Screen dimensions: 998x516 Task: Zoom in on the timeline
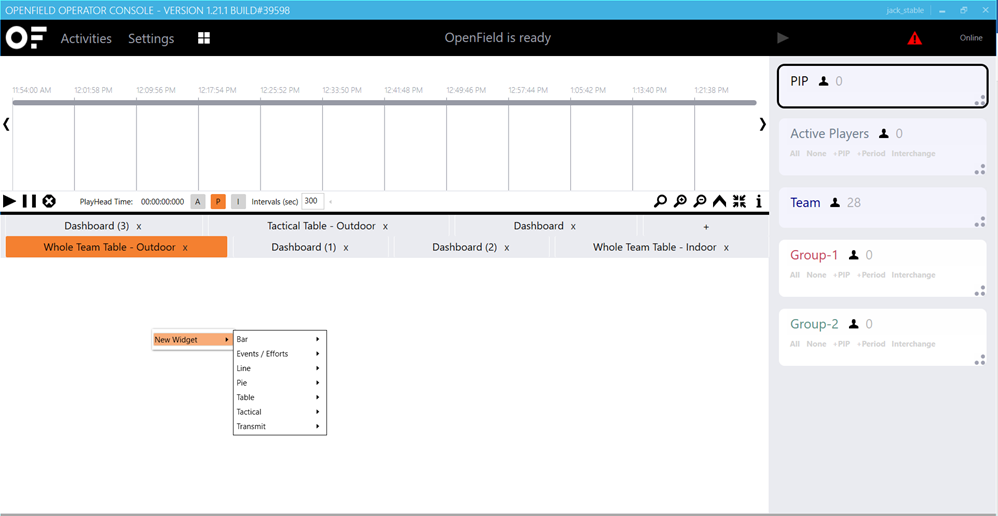[680, 201]
